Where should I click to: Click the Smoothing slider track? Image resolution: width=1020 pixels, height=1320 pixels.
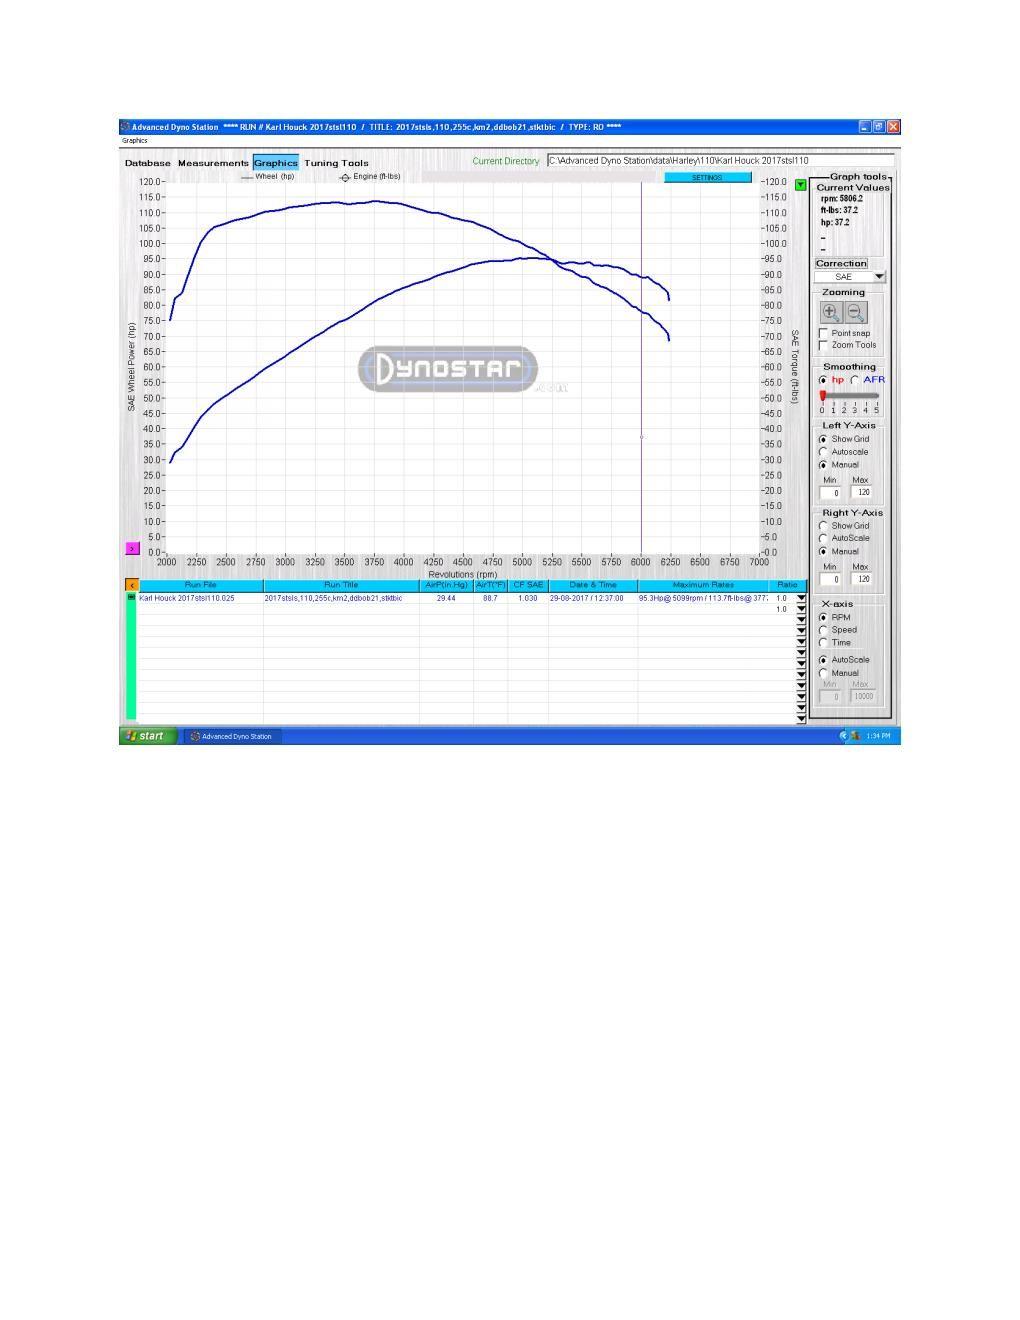tap(850, 396)
